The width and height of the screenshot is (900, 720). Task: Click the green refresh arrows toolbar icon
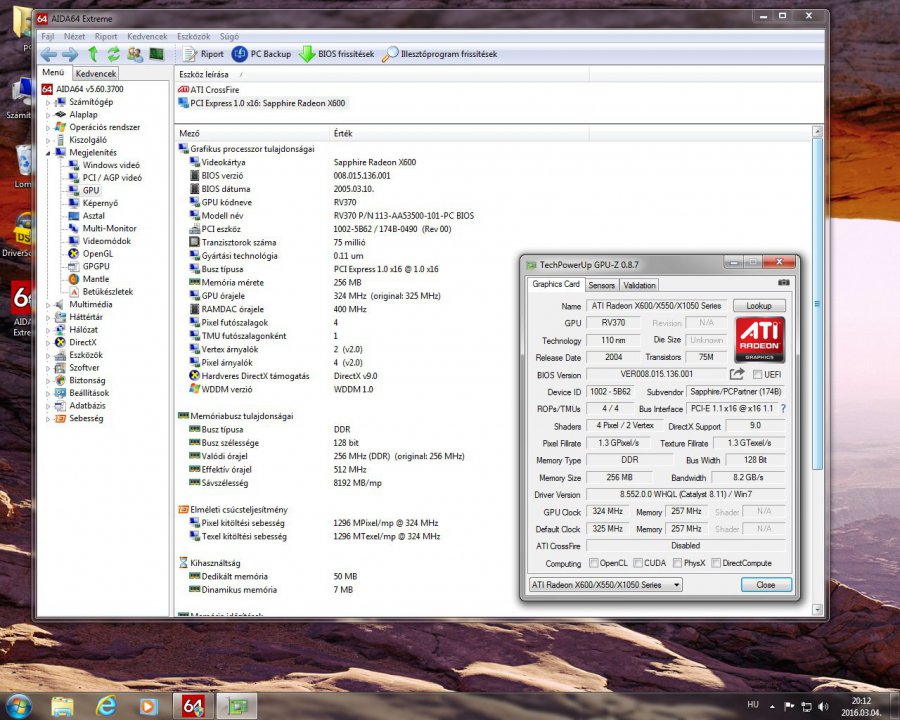coord(113,54)
